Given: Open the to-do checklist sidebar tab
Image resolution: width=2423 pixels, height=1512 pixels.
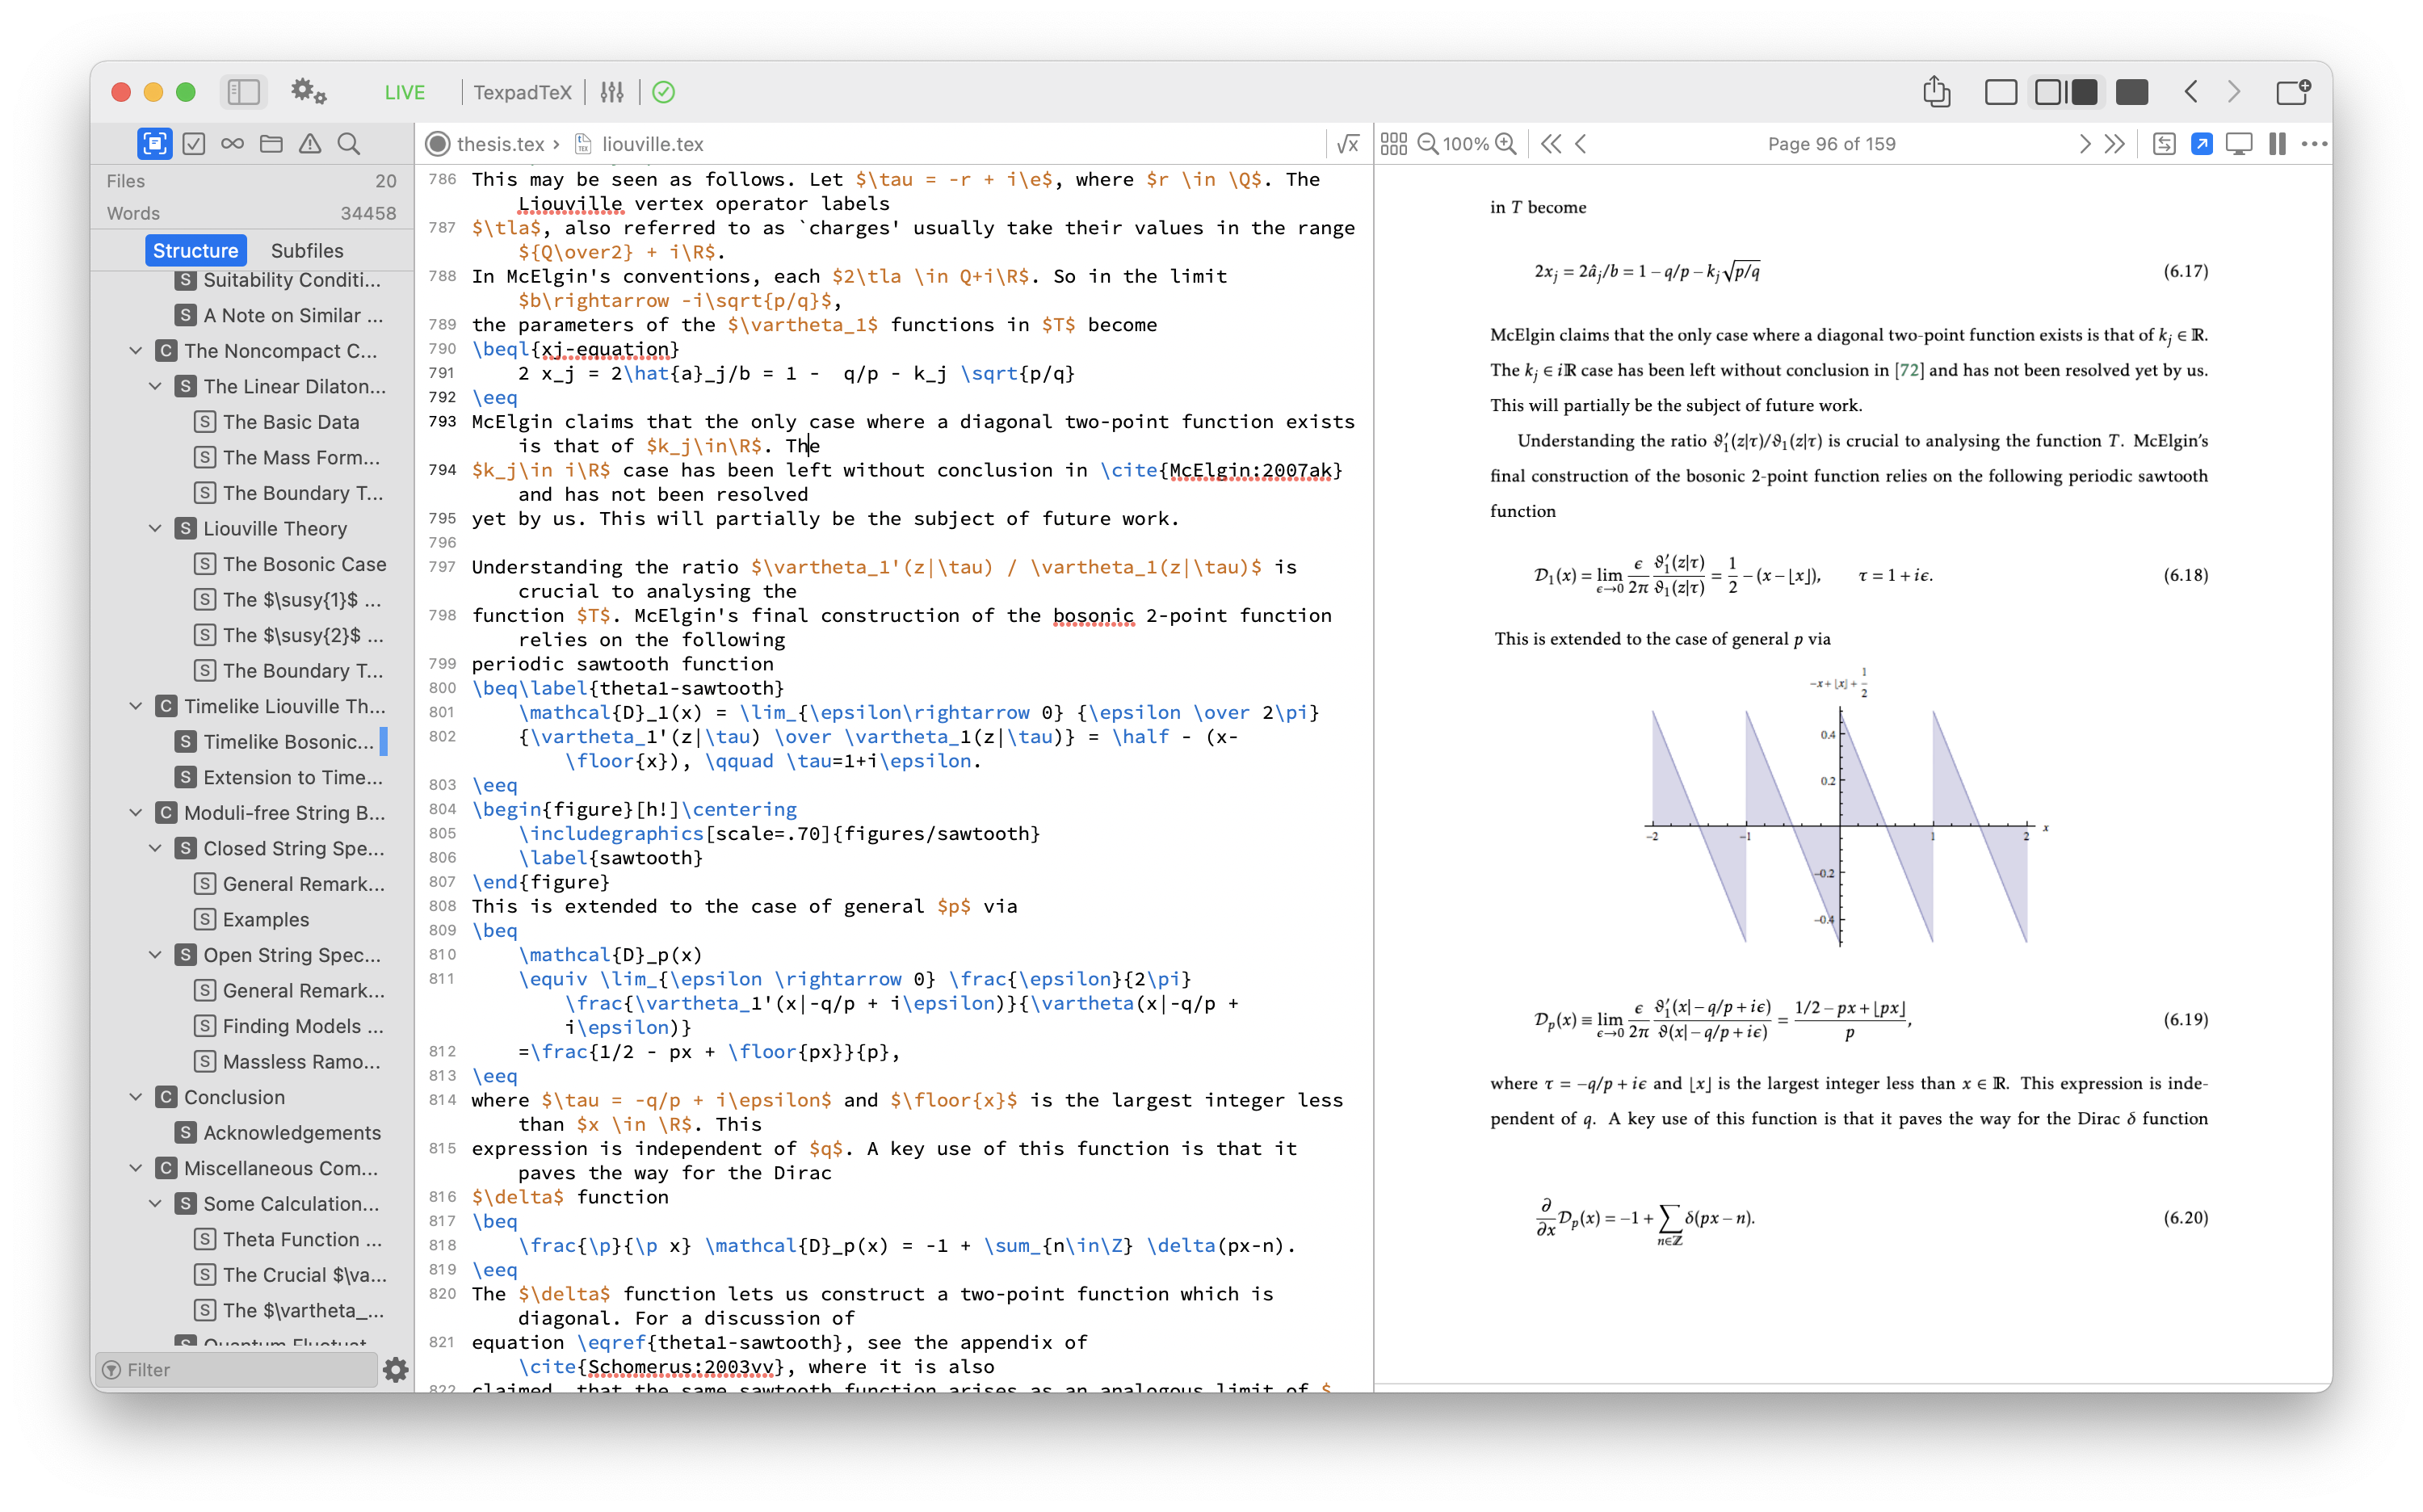Looking at the screenshot, I should (194, 144).
